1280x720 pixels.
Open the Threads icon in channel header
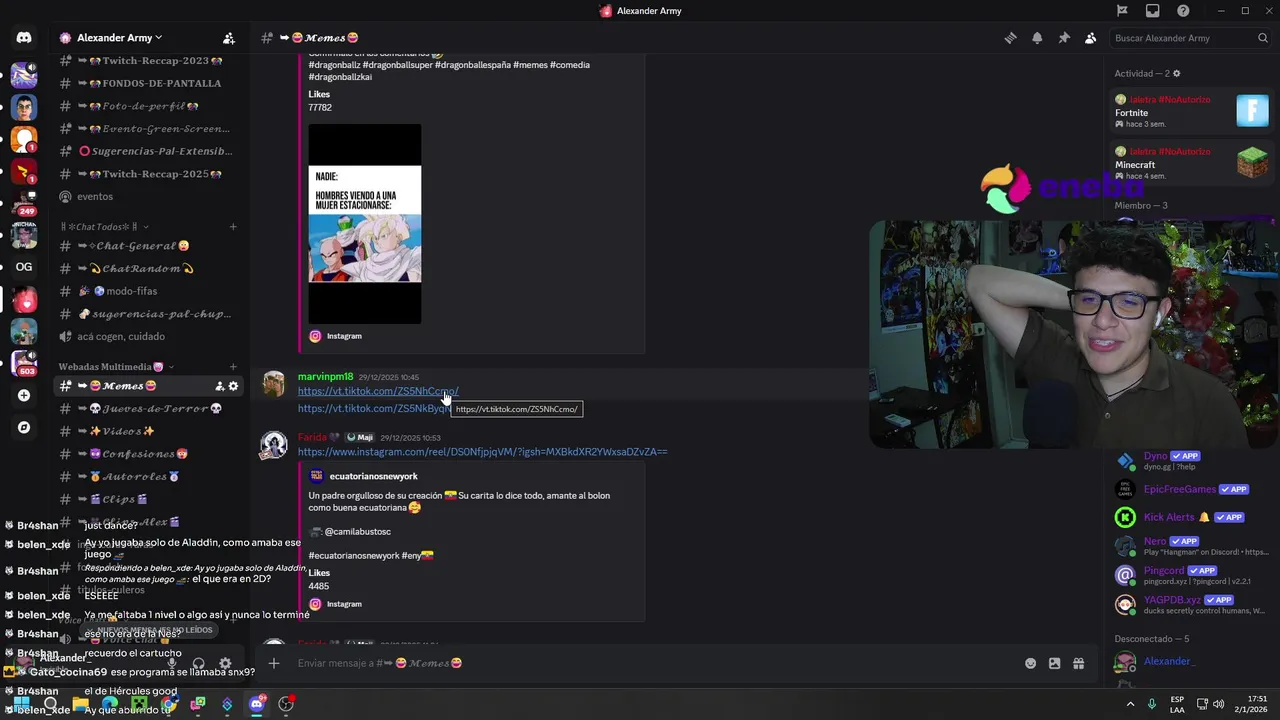click(1011, 38)
